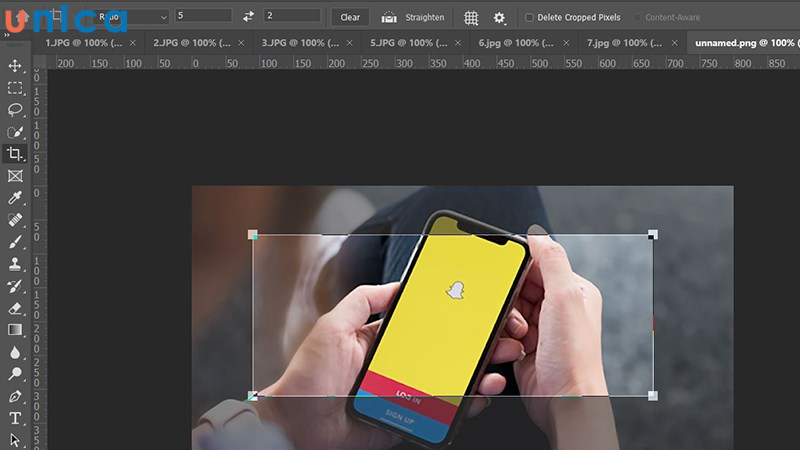
Task: Select the Move tool
Action: (15, 66)
